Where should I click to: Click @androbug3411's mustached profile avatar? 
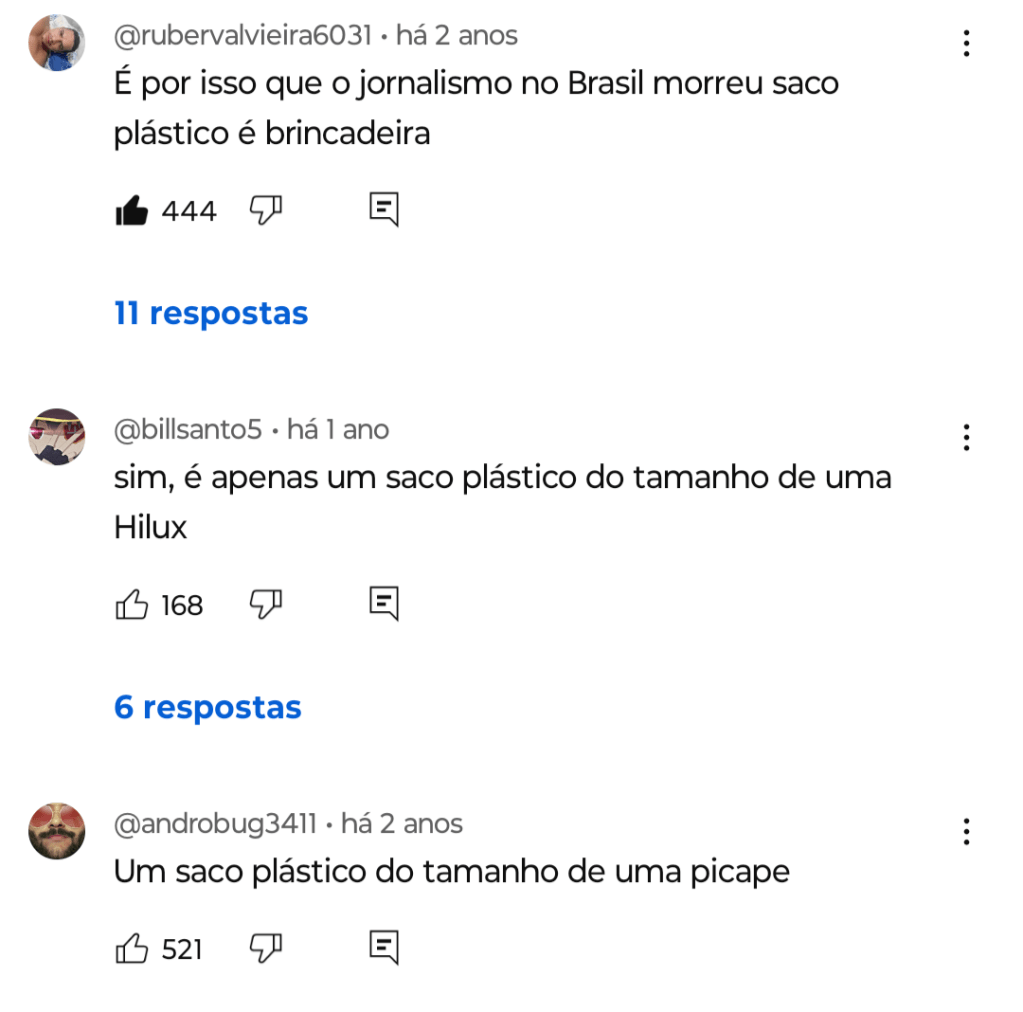click(57, 831)
